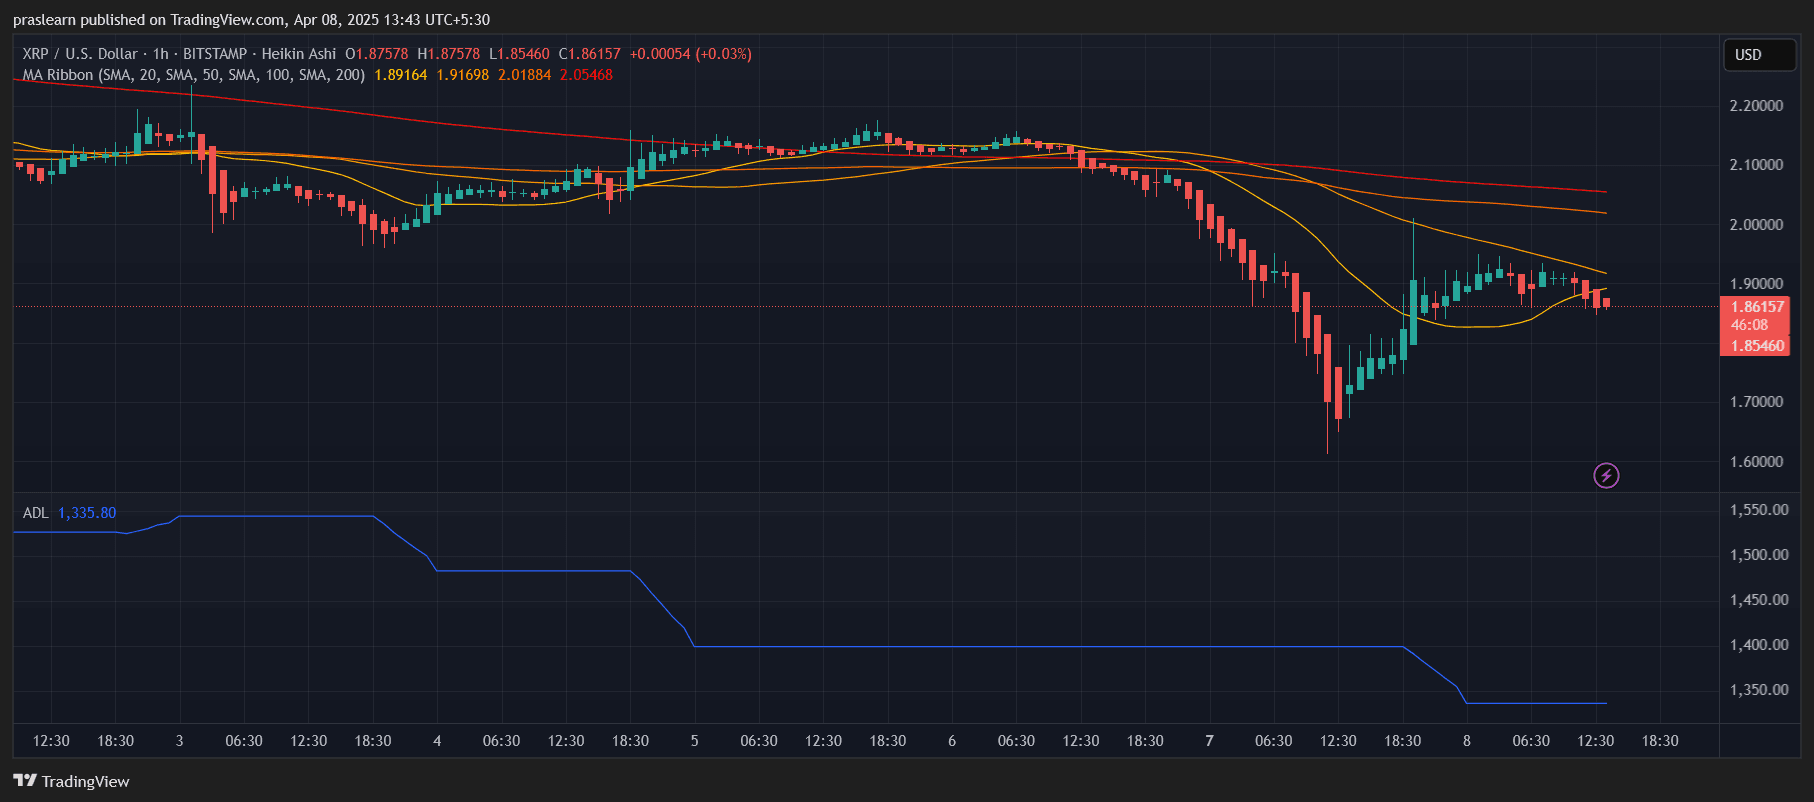The image size is (1814, 802).
Task: Click the 2.20000 price axis label
Action: (1757, 106)
